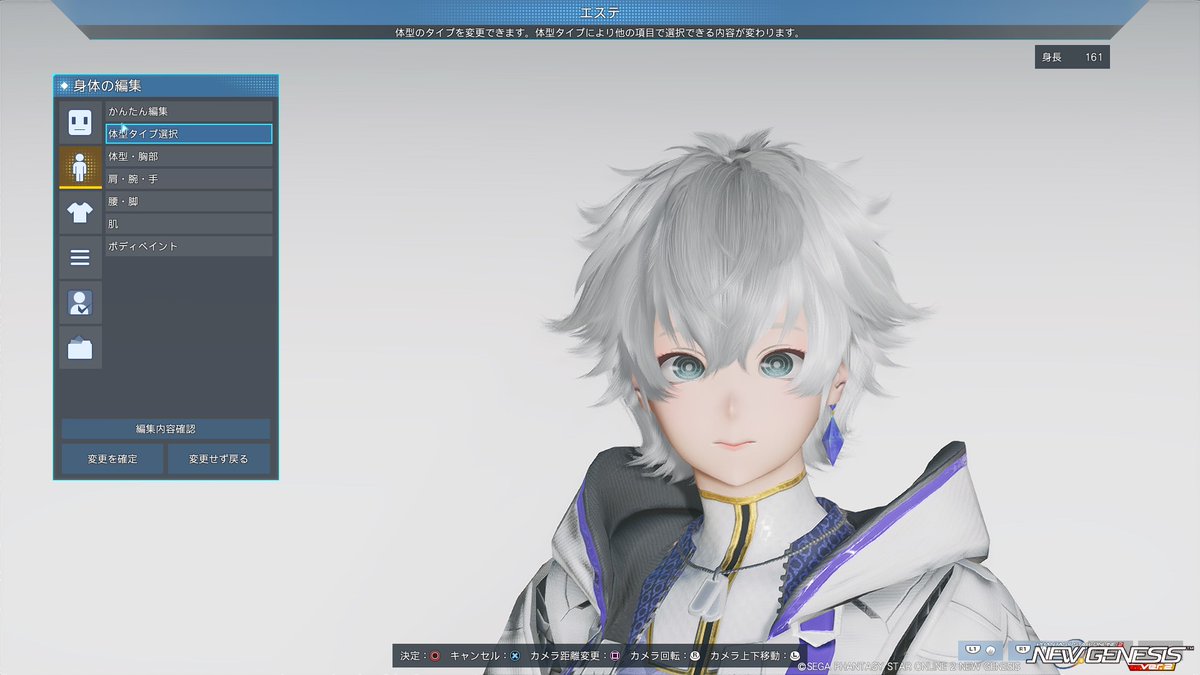Open 肌 skin menu item
1200x675 pixels.
[189, 224]
